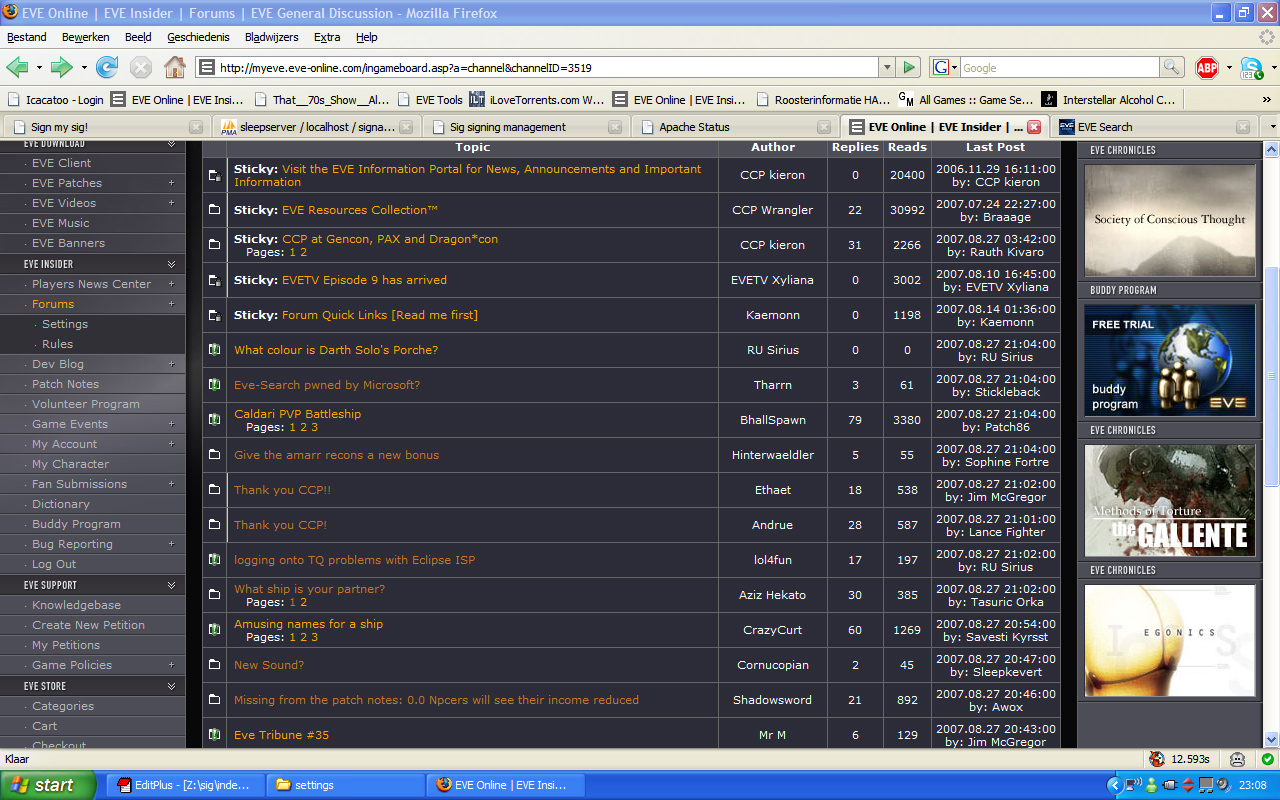Open the 'Icacatoo - Login' bookmark
The image size is (1280, 800).
point(55,99)
